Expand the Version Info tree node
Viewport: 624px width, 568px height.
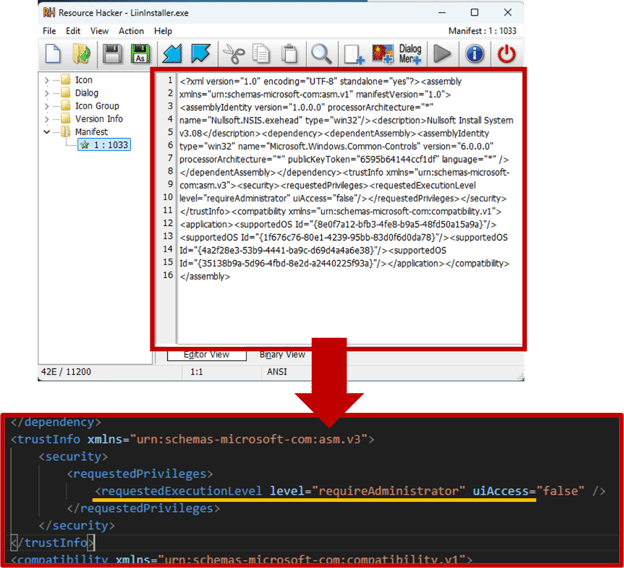47,119
